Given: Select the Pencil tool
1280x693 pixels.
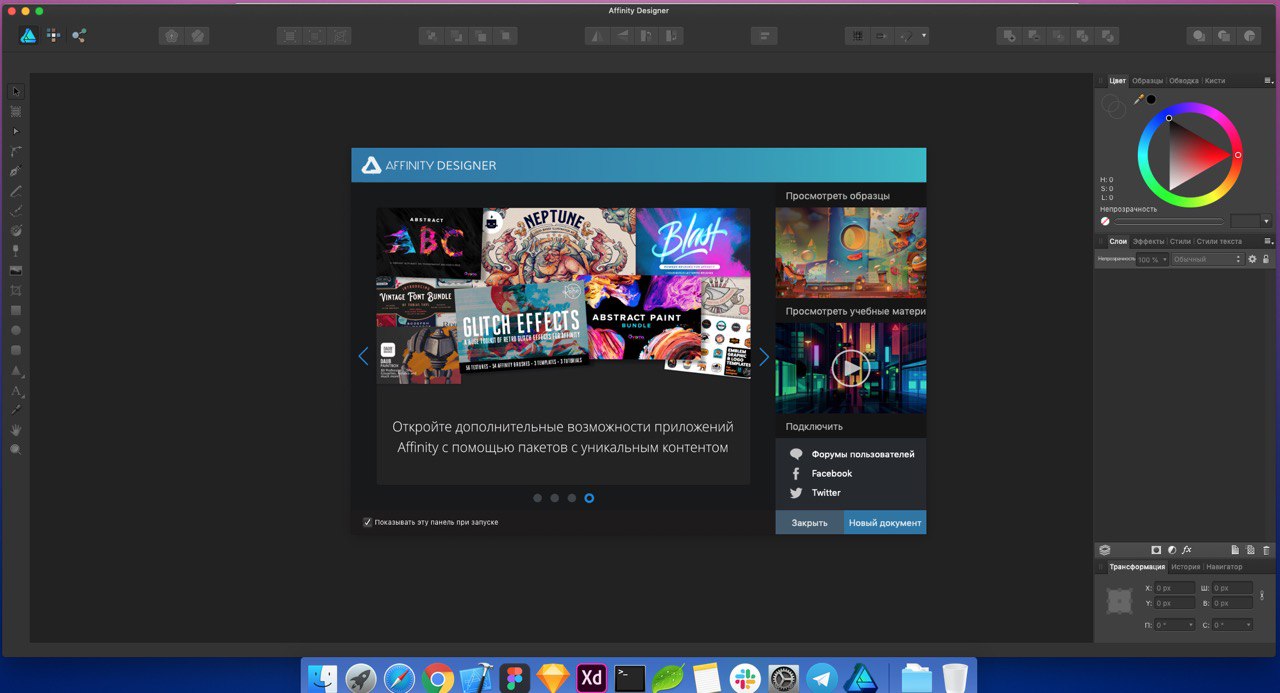Looking at the screenshot, I should click(x=16, y=191).
